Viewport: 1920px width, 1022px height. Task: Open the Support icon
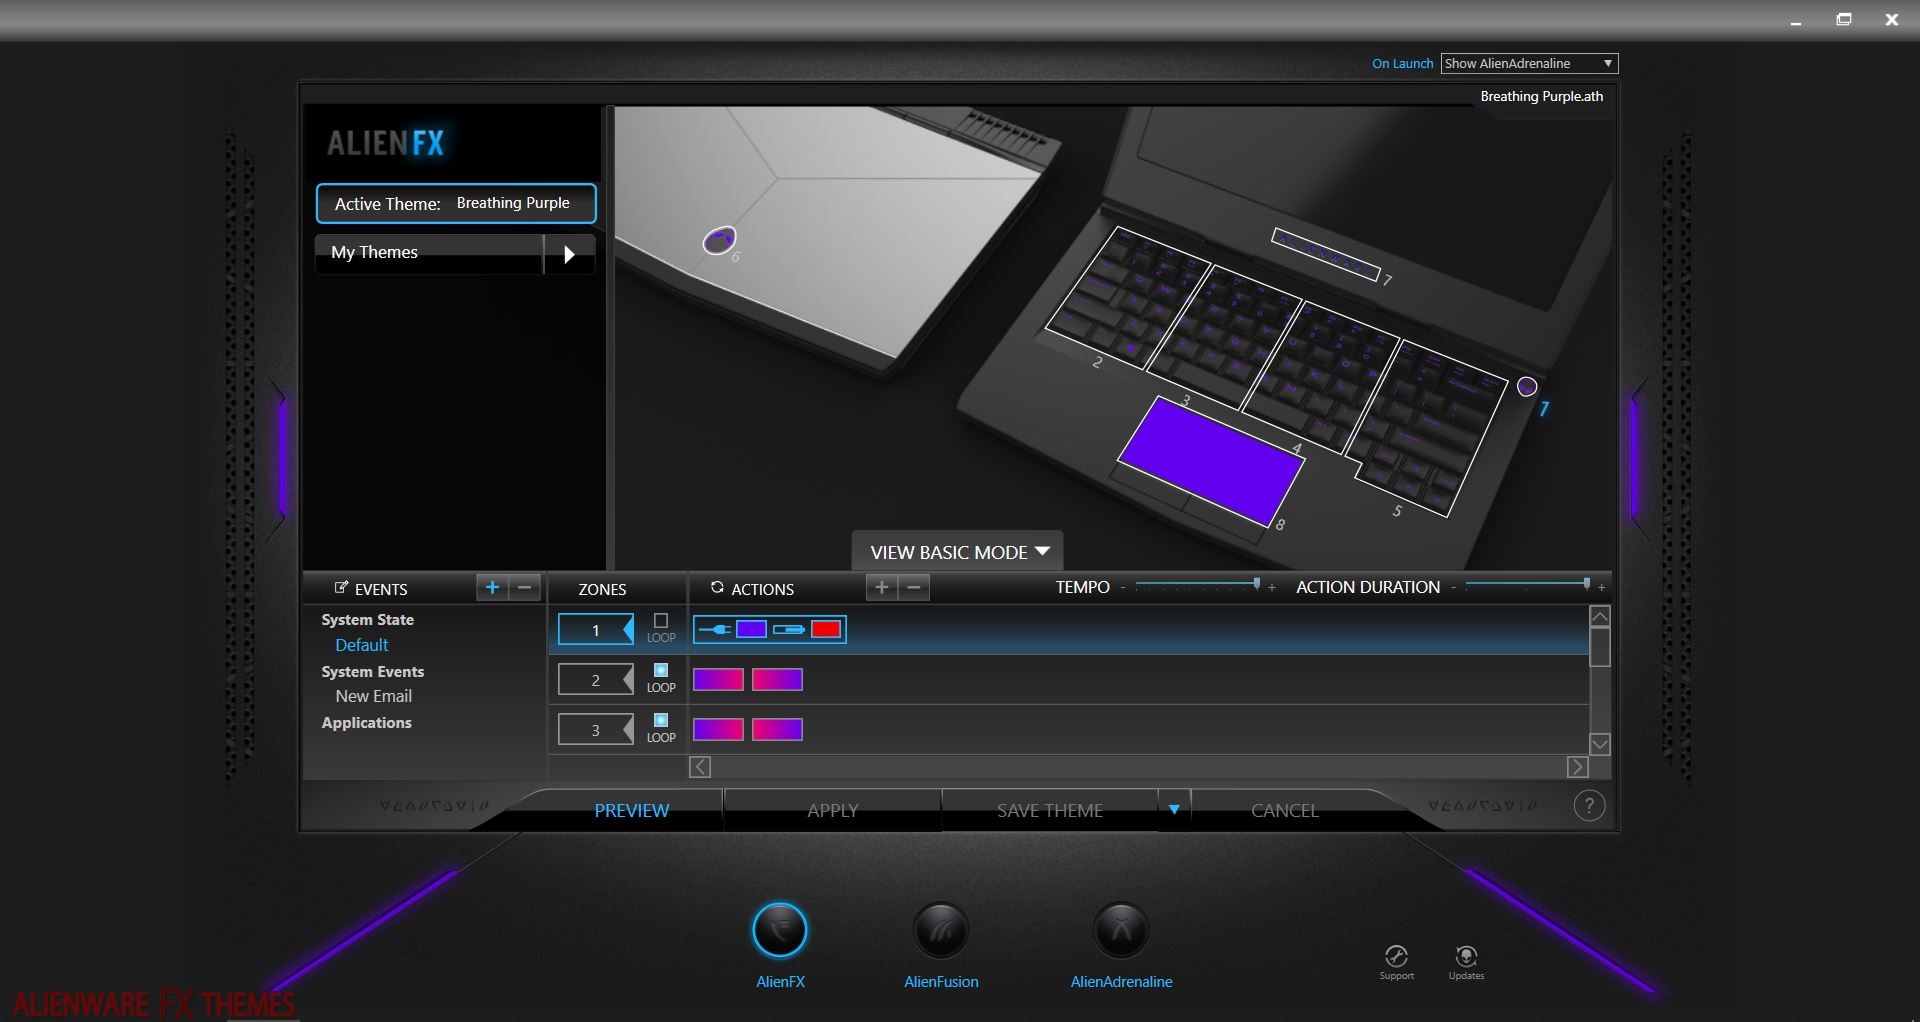tap(1397, 957)
